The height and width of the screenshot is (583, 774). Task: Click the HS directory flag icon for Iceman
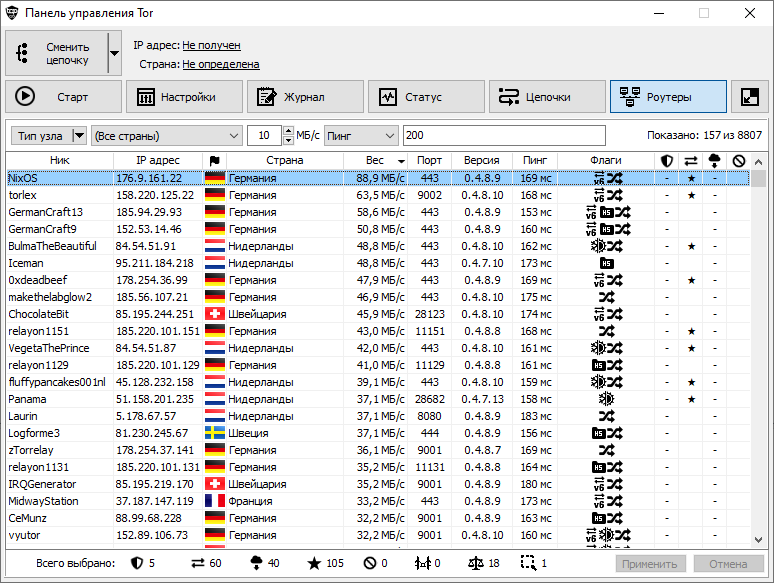click(607, 264)
